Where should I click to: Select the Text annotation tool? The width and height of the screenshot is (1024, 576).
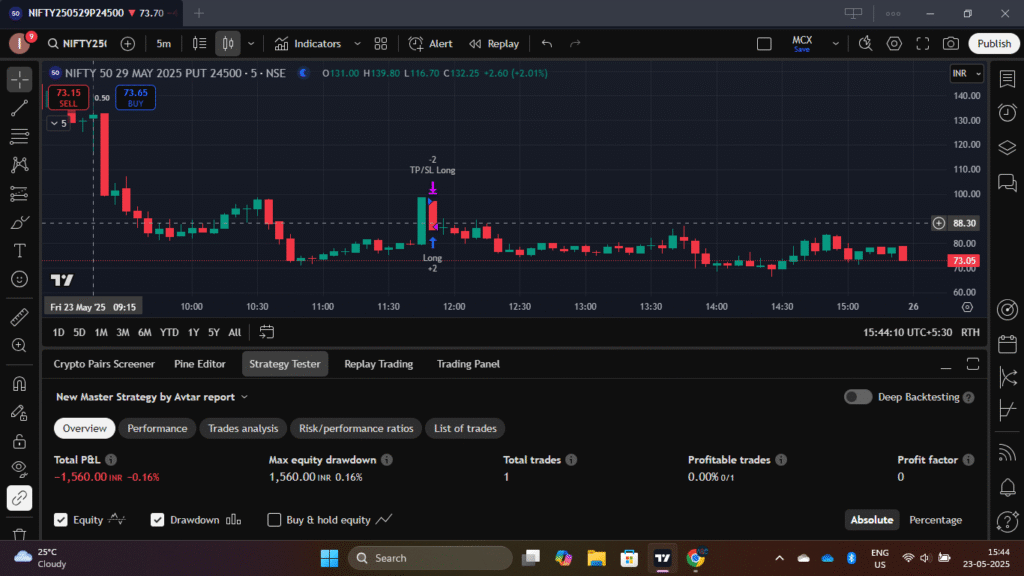20,251
